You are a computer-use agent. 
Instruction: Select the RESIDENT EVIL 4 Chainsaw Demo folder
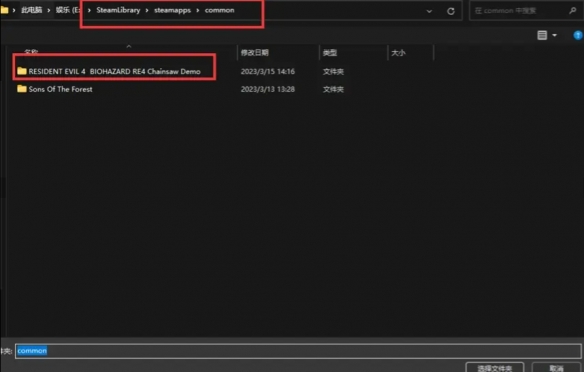click(x=114, y=71)
